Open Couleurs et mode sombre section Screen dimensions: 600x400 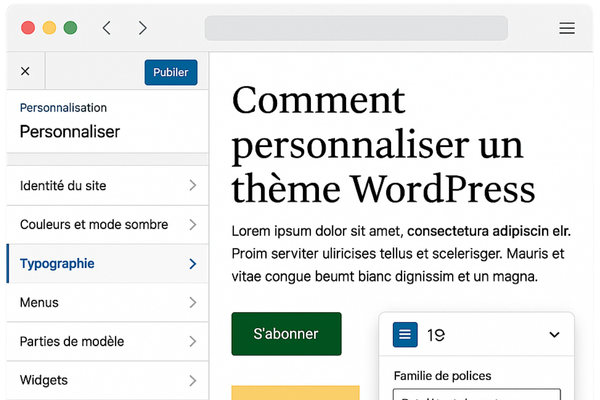tap(108, 224)
